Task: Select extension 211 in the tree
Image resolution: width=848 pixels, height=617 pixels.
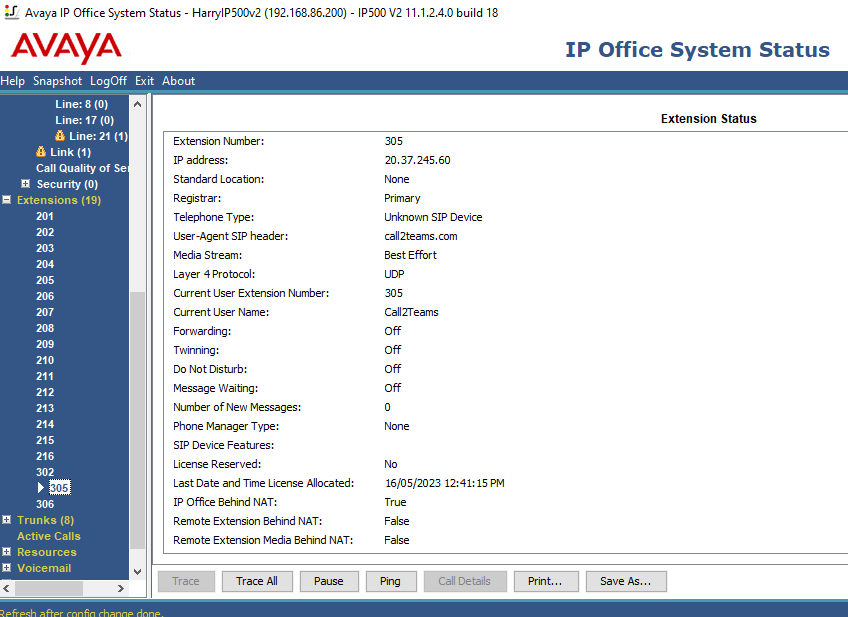Action: 45,376
